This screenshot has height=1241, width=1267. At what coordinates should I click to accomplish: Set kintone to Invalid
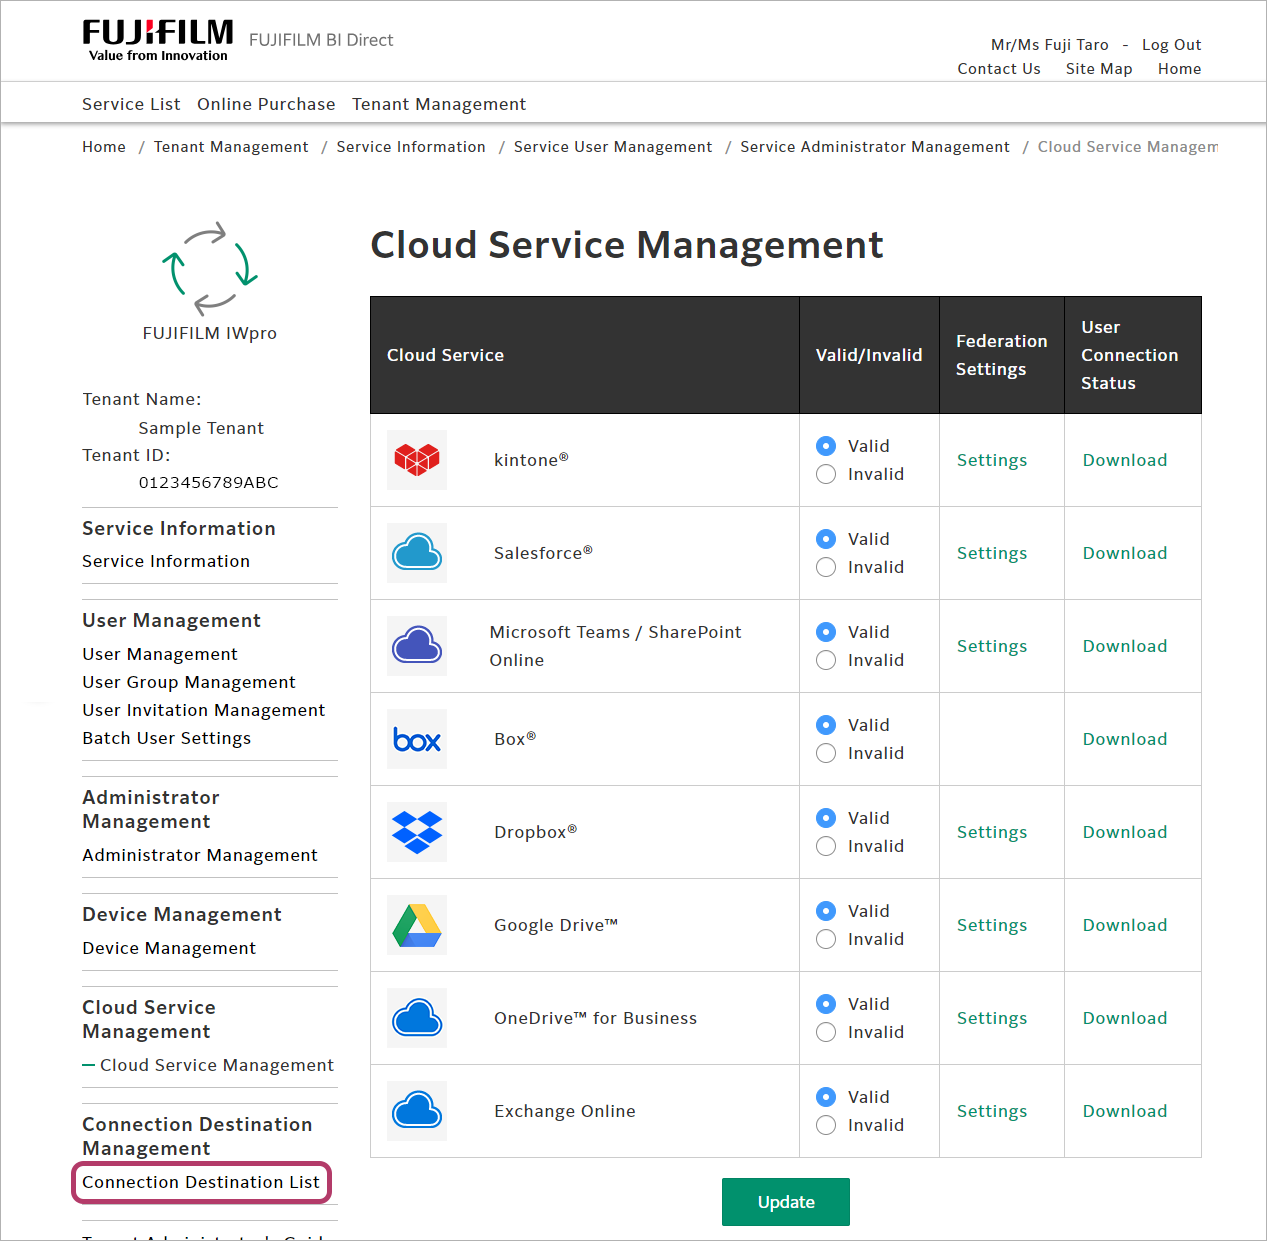point(826,474)
